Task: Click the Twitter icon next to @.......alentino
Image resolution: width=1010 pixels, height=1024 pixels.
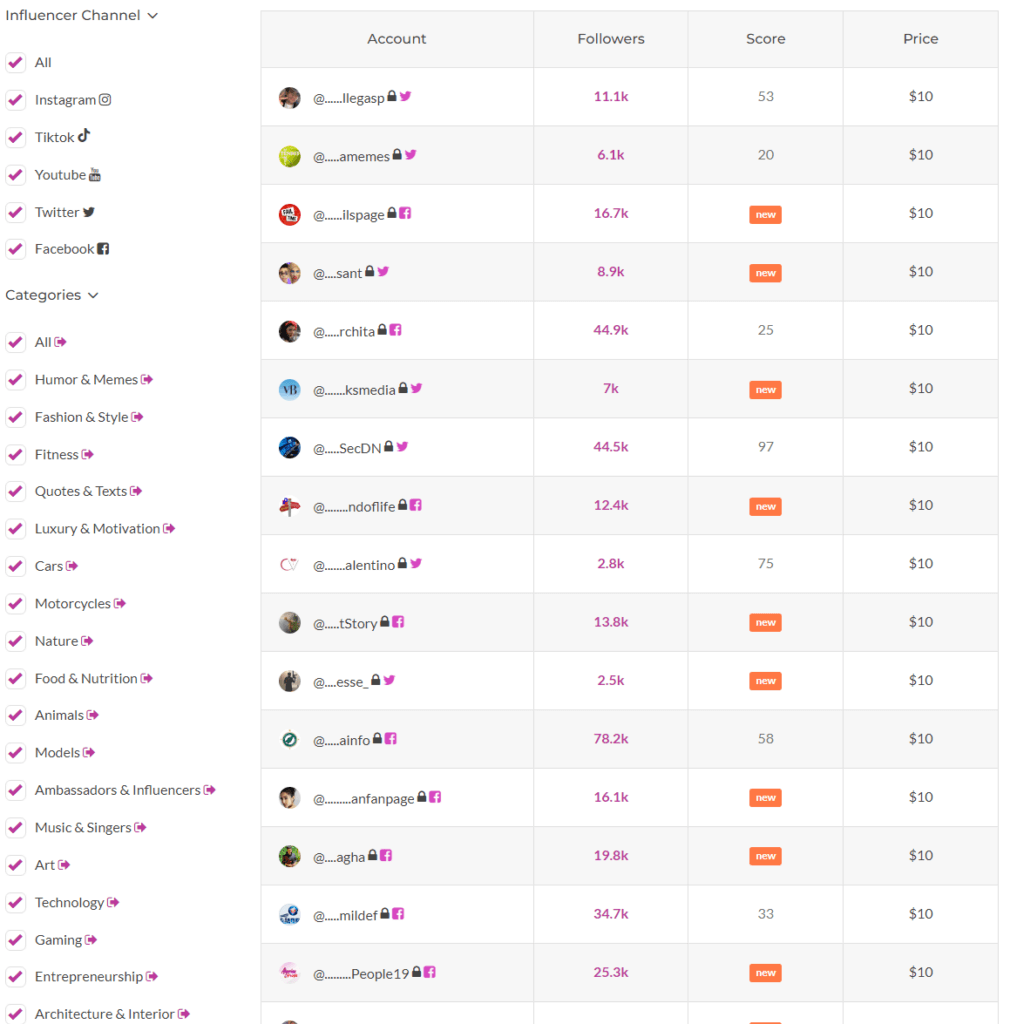Action: point(416,563)
